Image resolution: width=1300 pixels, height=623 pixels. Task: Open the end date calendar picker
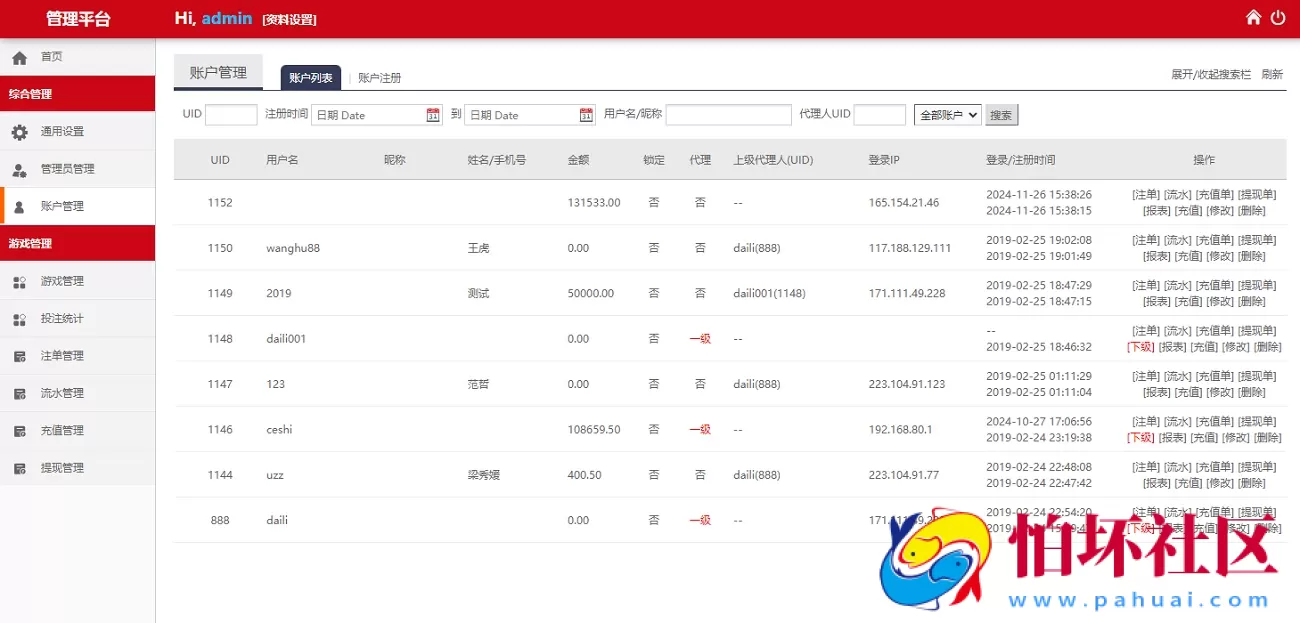[585, 114]
